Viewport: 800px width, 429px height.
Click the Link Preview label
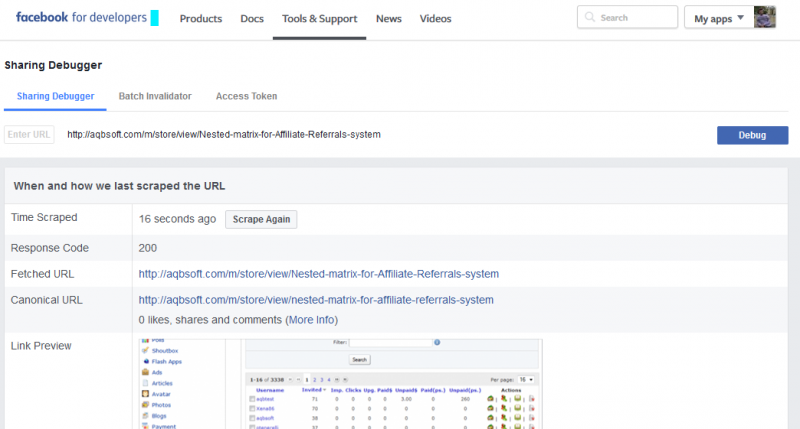[41, 346]
